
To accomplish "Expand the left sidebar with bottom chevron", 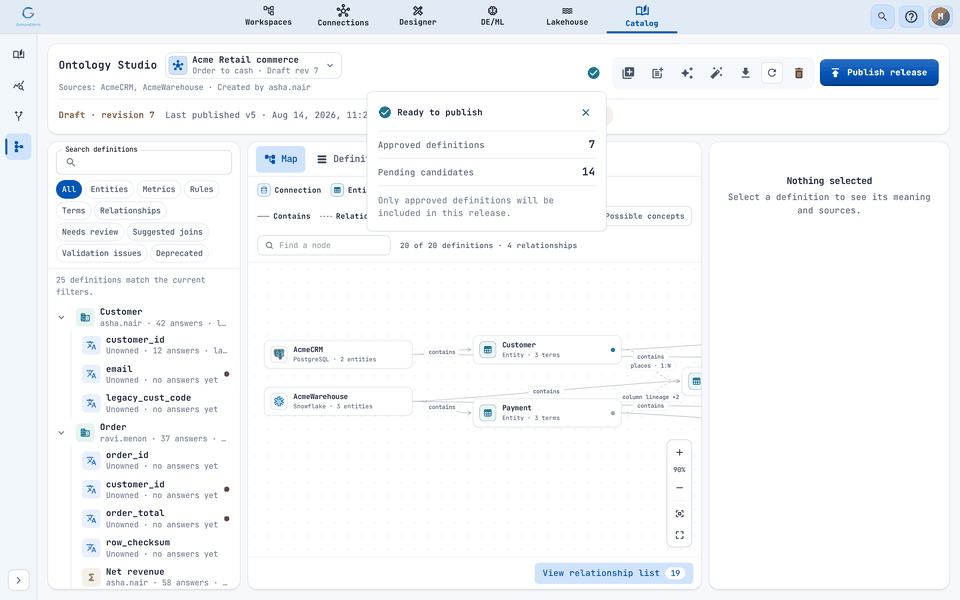I will pos(18,580).
